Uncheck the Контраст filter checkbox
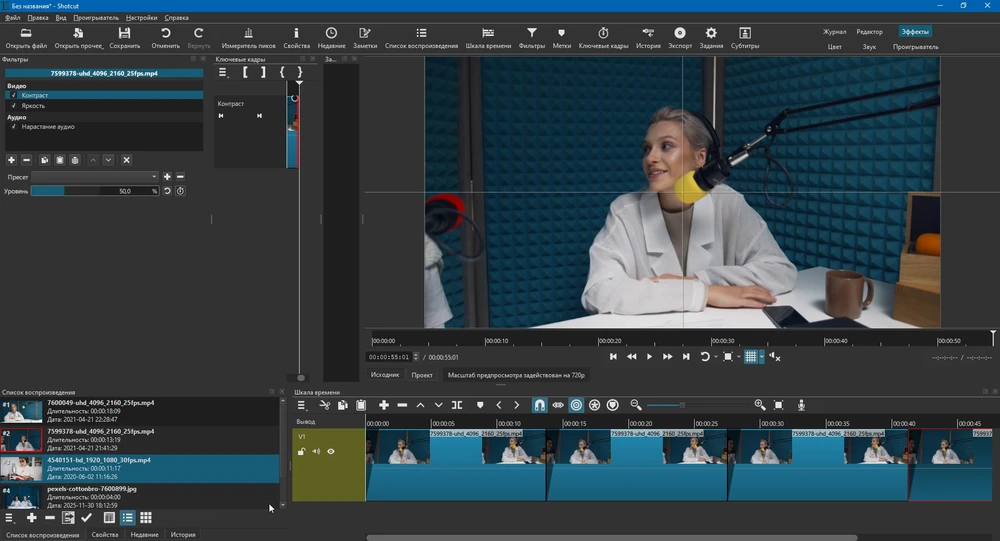Image resolution: width=1000 pixels, height=541 pixels. 13,95
